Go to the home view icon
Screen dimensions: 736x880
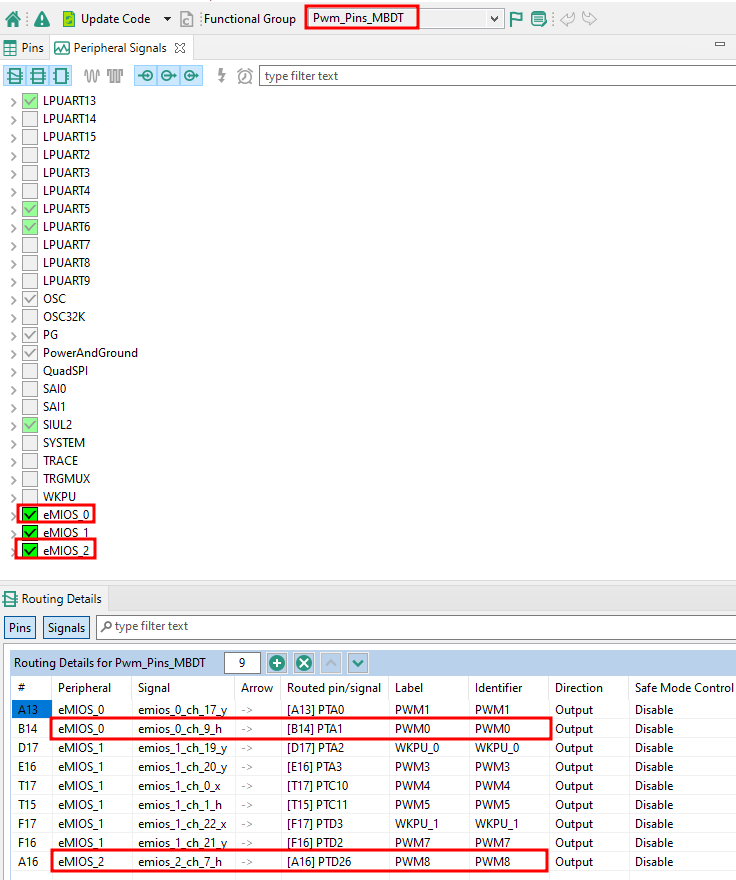click(12, 19)
